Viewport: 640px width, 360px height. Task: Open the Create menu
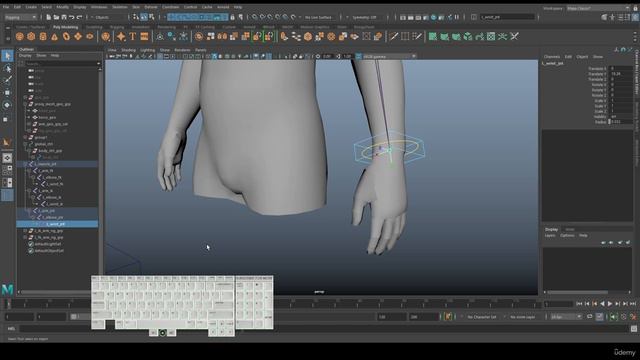click(x=31, y=7)
